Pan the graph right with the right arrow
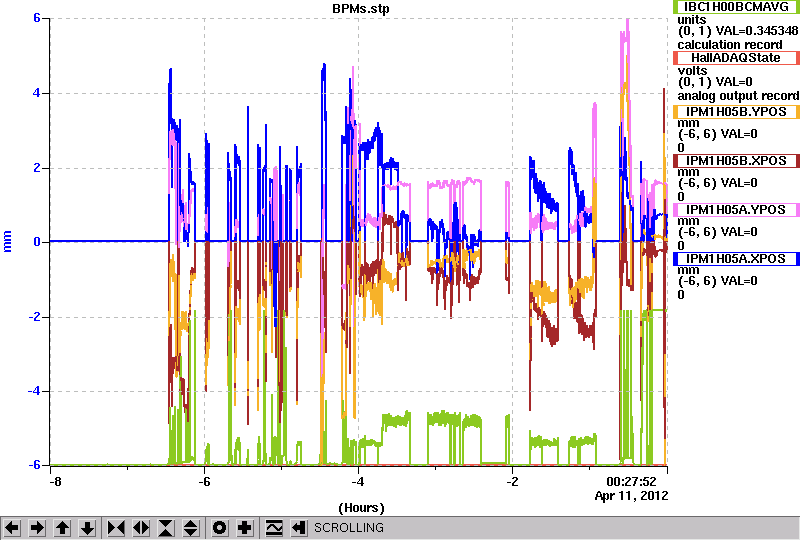The height and width of the screenshot is (540, 800). (37, 527)
